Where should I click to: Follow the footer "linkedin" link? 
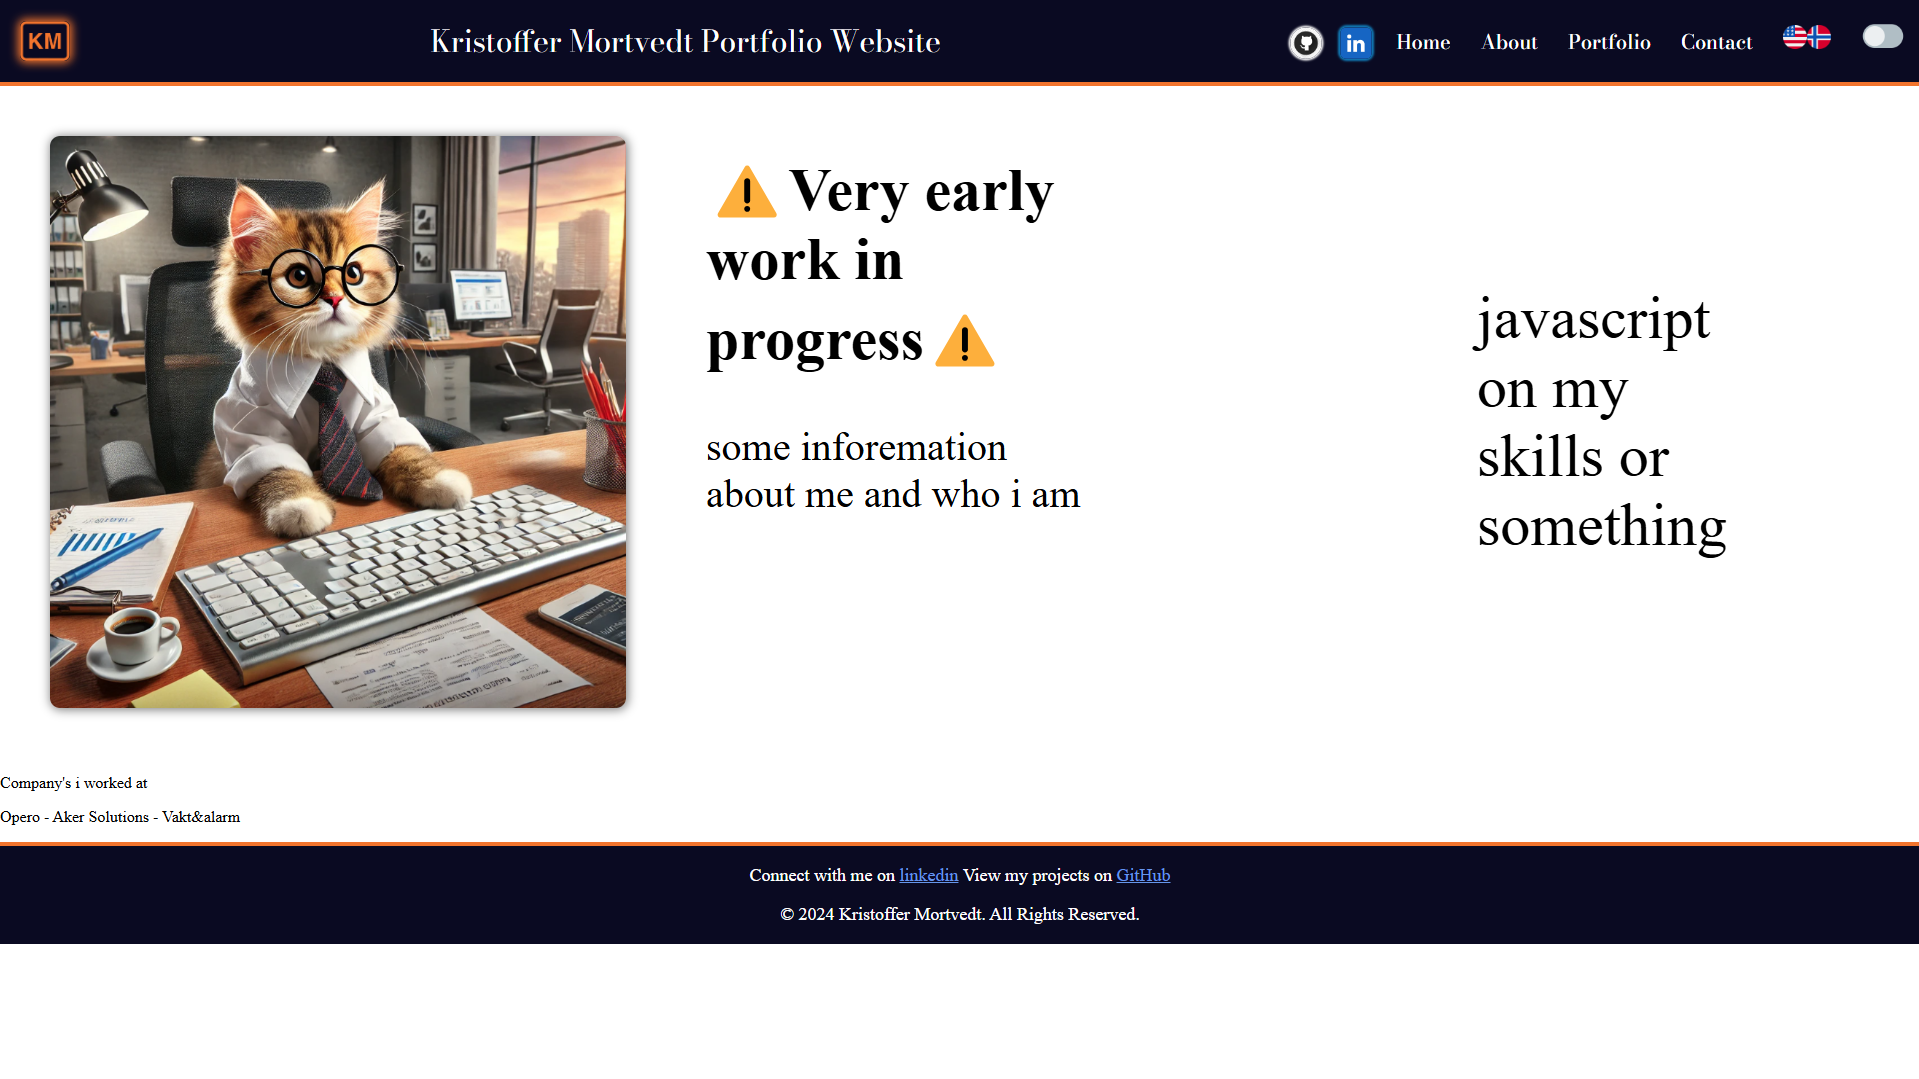point(928,875)
